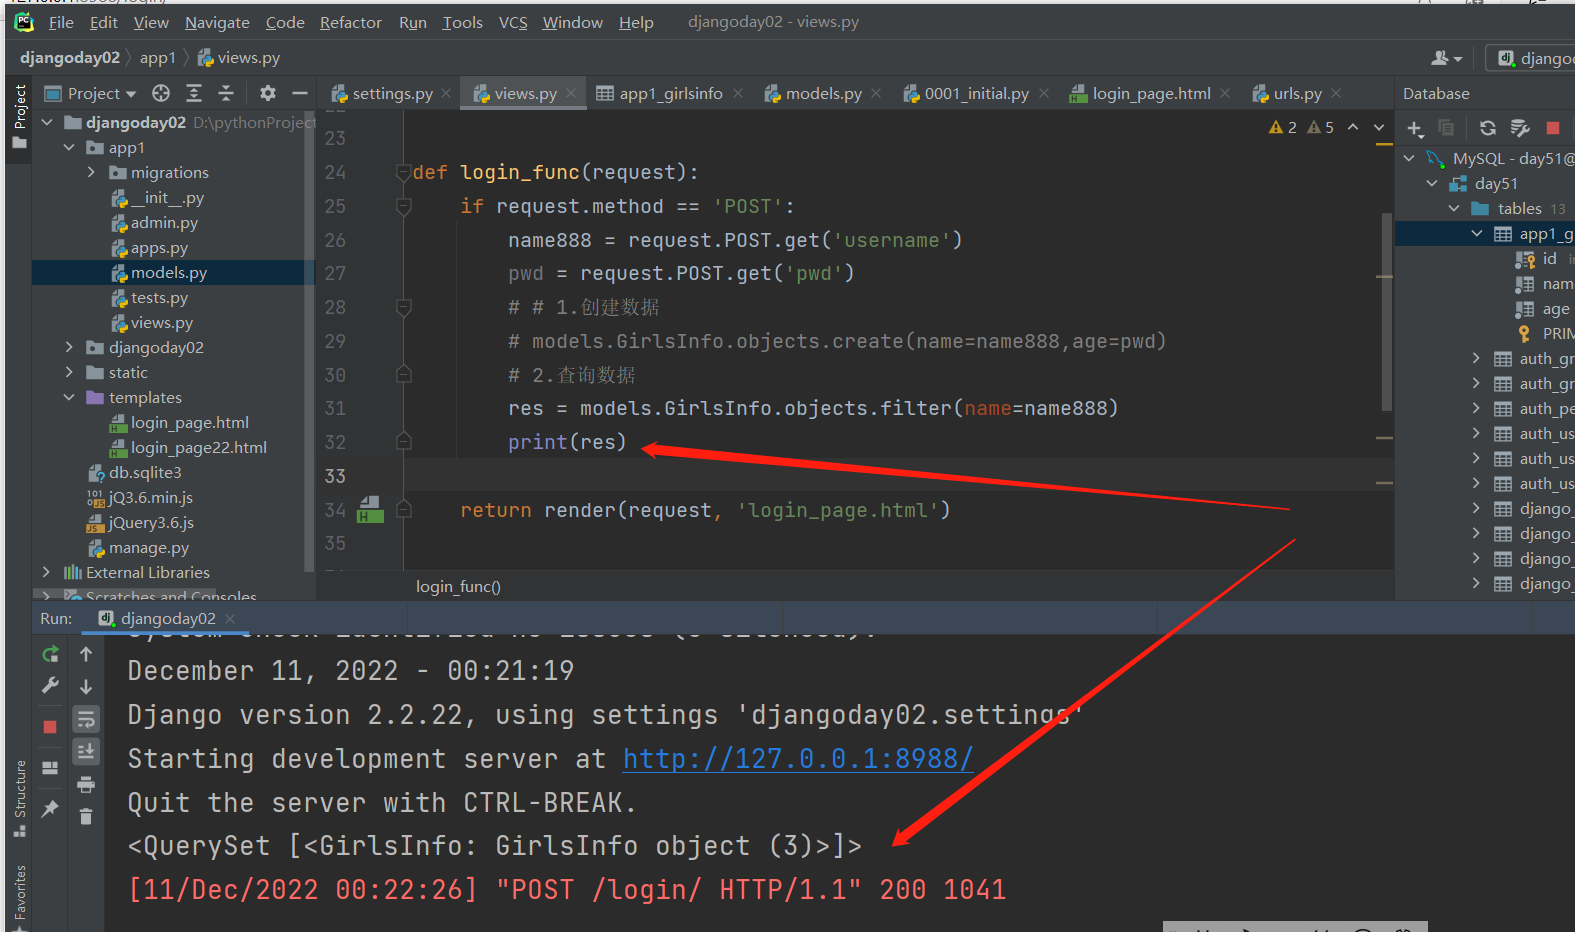
Task: Collapse the MySQL - day51 data source
Action: (1409, 158)
